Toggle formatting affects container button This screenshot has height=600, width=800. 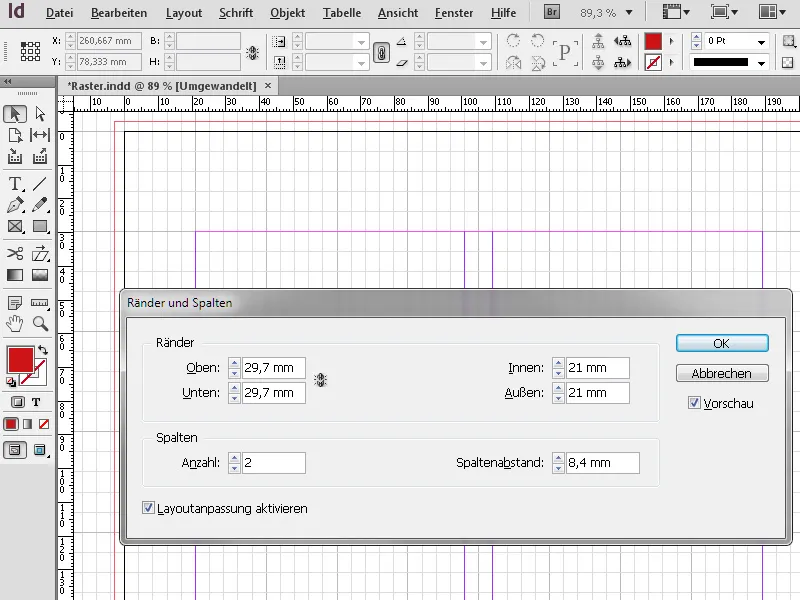coord(18,402)
